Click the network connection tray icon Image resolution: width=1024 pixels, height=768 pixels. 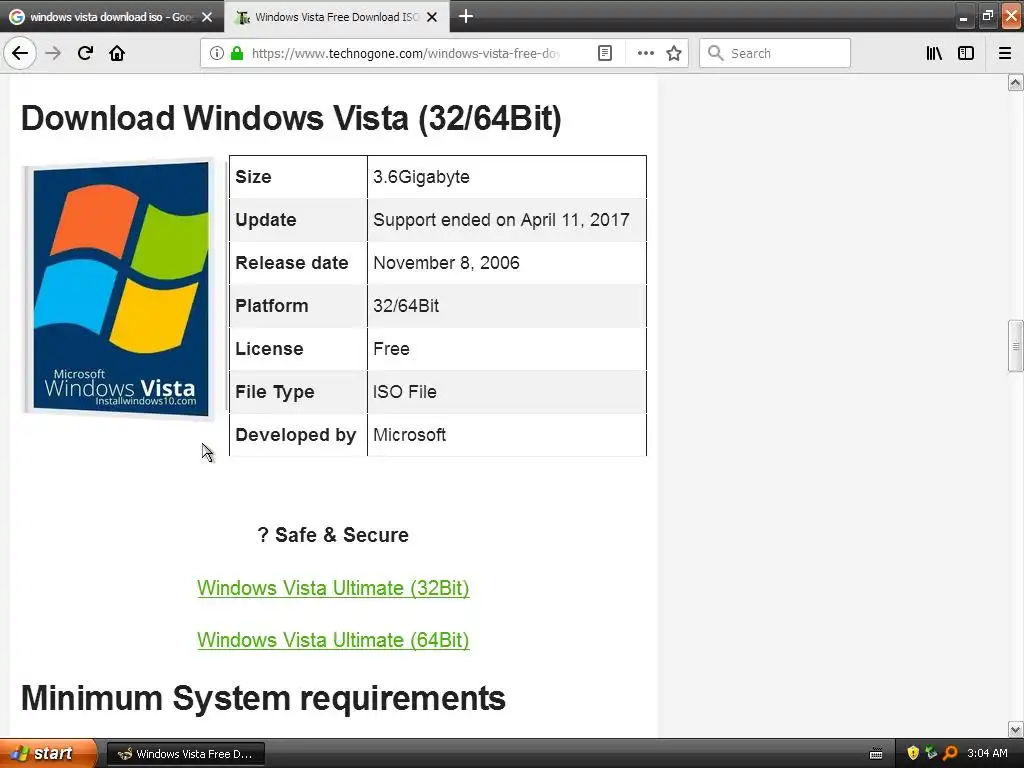[931, 753]
